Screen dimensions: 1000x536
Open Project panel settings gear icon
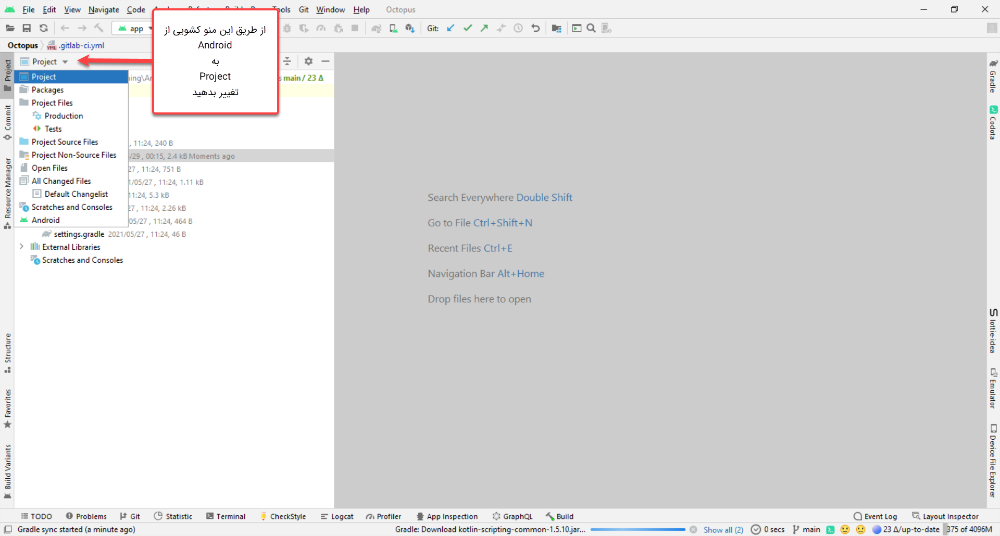(309, 61)
